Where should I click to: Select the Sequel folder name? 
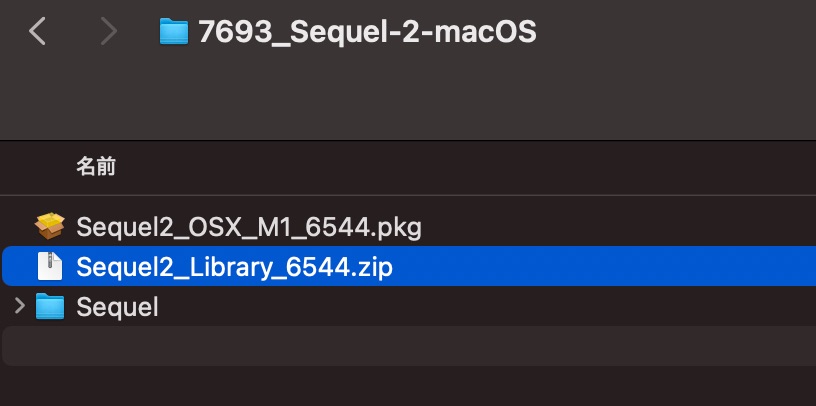(x=117, y=307)
